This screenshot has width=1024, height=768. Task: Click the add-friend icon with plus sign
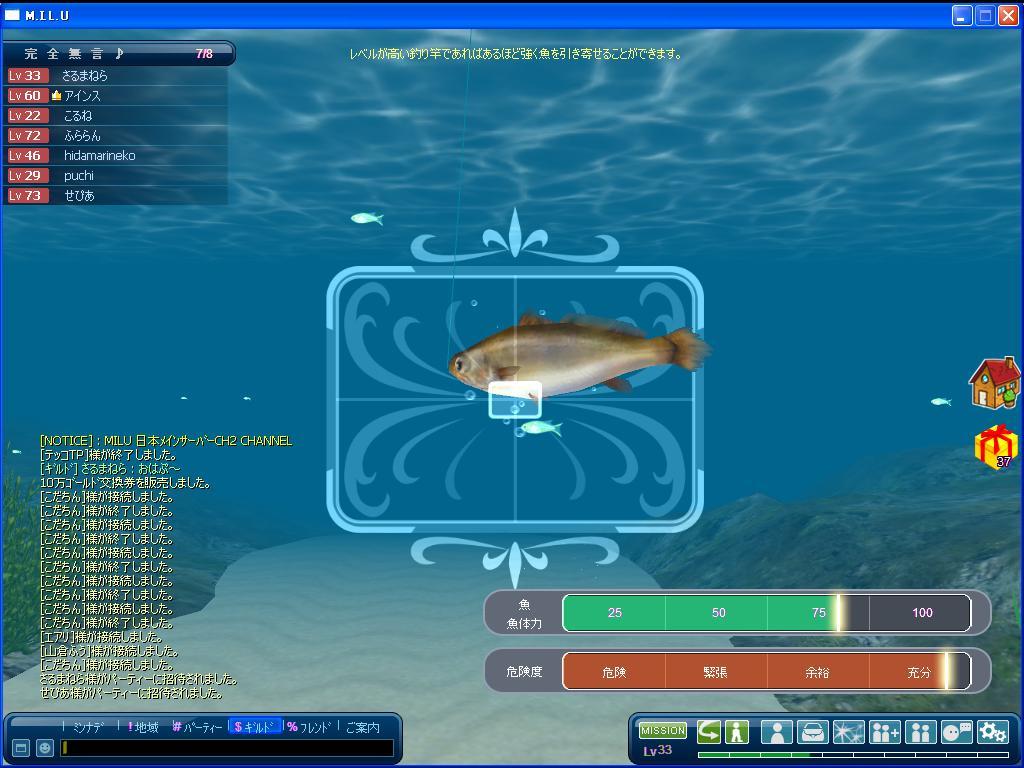pyautogui.click(x=885, y=732)
